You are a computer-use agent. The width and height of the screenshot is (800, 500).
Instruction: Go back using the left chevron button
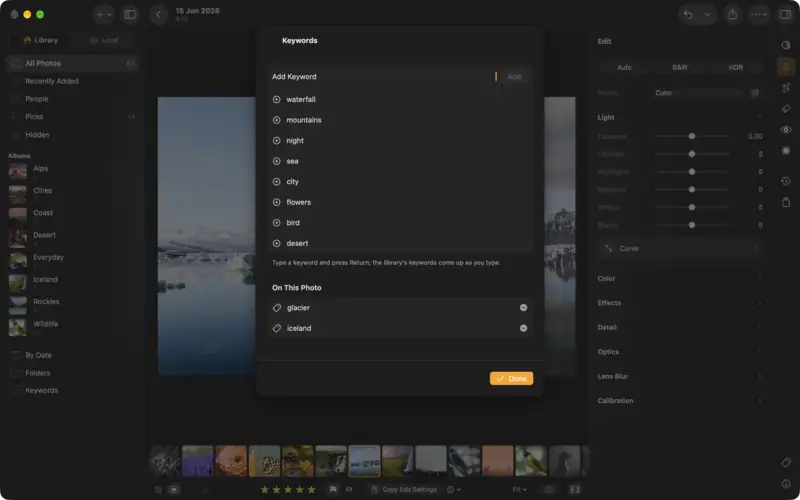click(x=159, y=15)
